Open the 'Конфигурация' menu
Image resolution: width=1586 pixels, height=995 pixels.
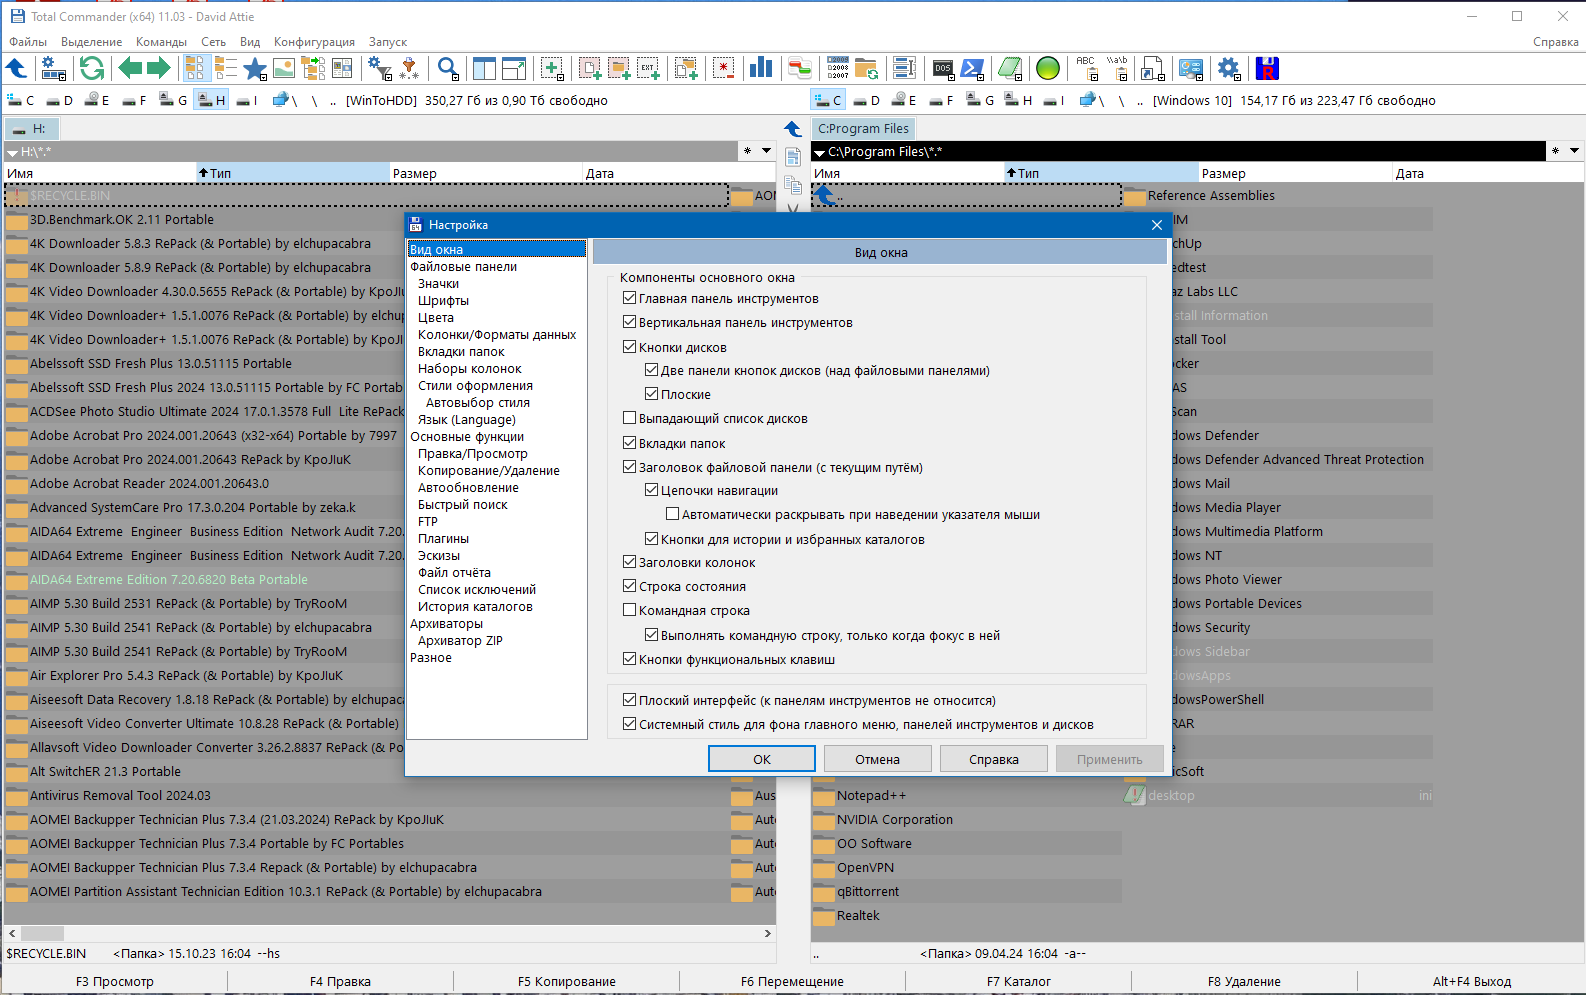point(314,42)
